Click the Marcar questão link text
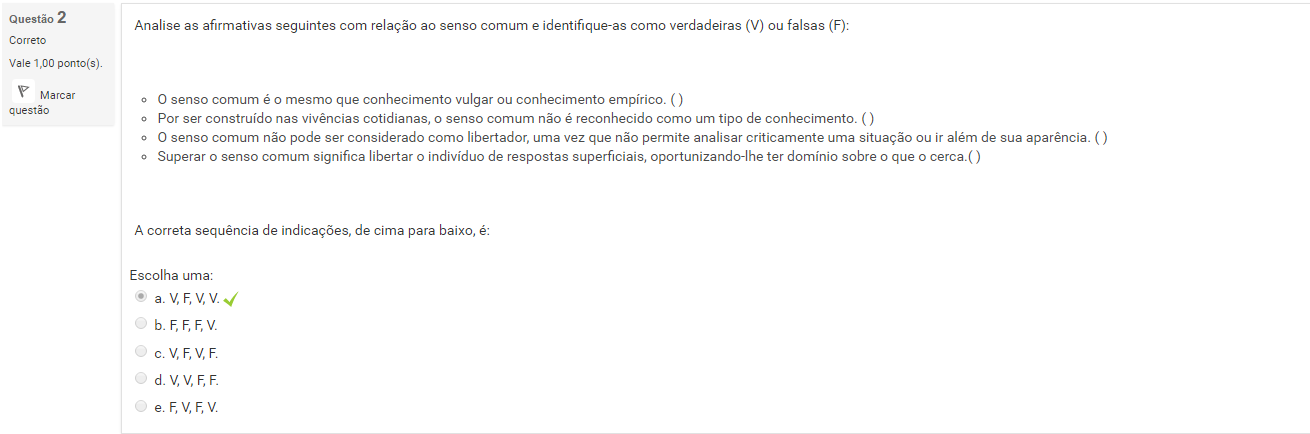 click(x=56, y=95)
